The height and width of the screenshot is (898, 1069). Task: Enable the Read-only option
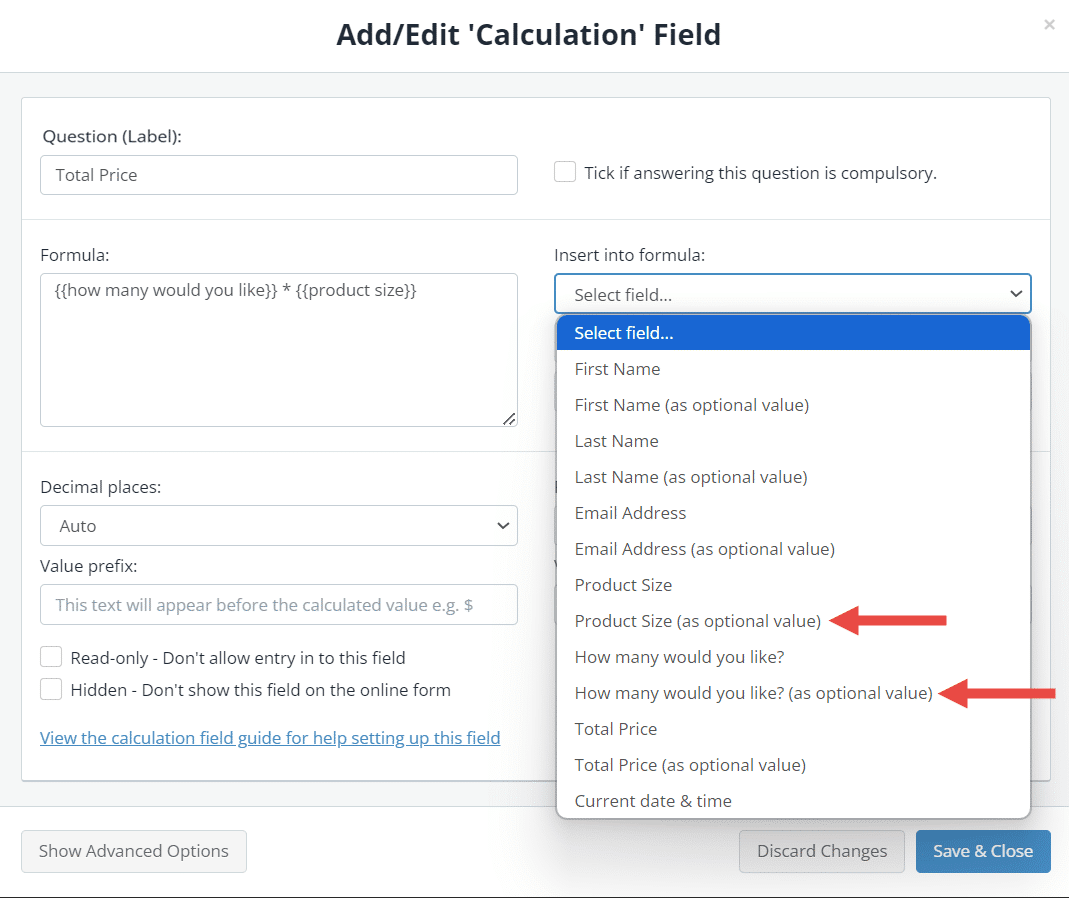51,657
